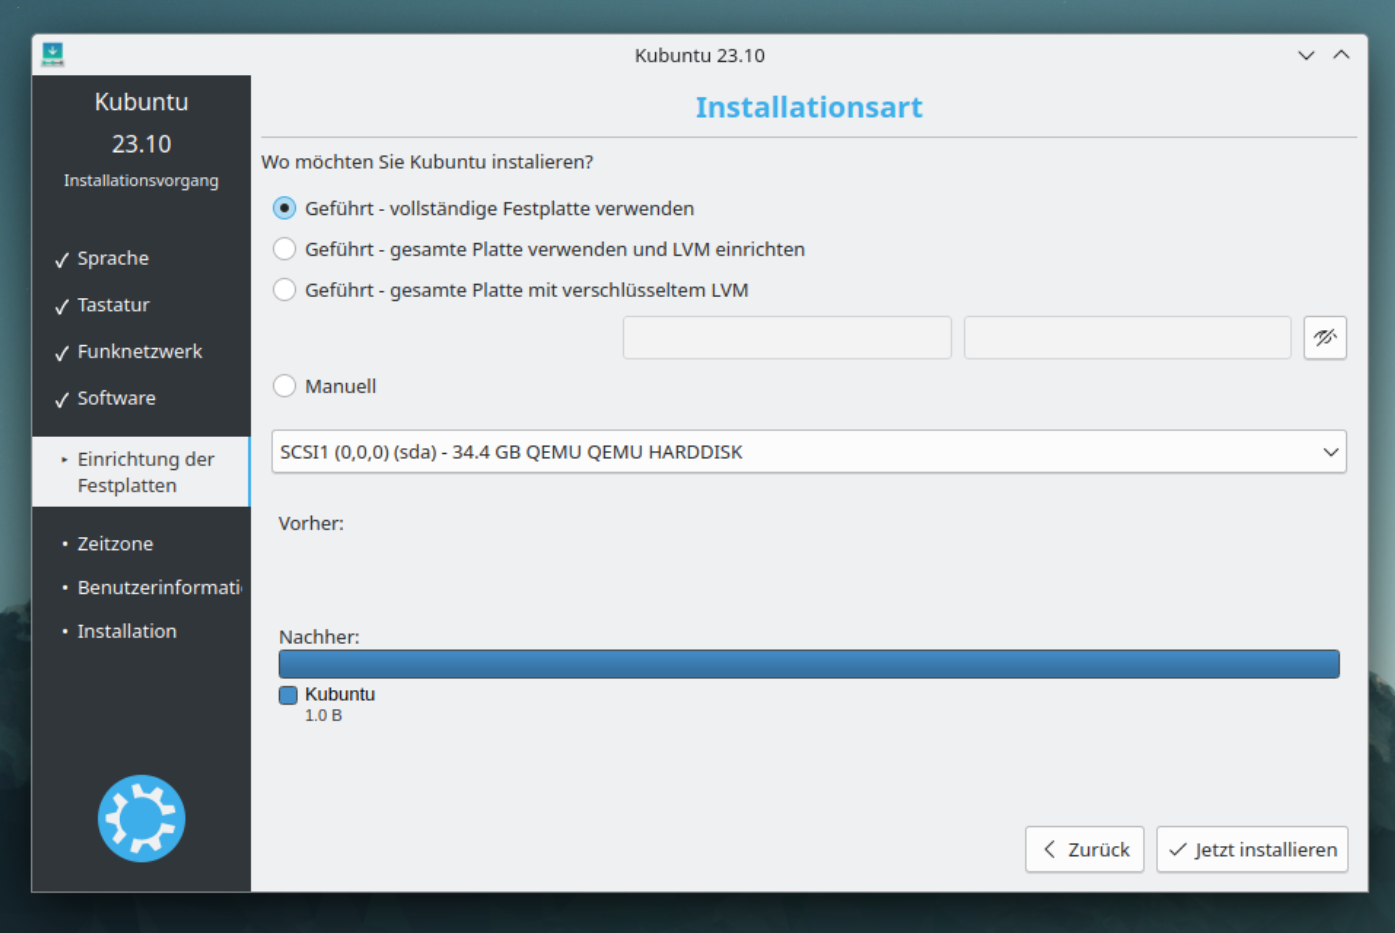Click the checkmark icon beside Sprache
The height and width of the screenshot is (933, 1395).
(x=62, y=260)
